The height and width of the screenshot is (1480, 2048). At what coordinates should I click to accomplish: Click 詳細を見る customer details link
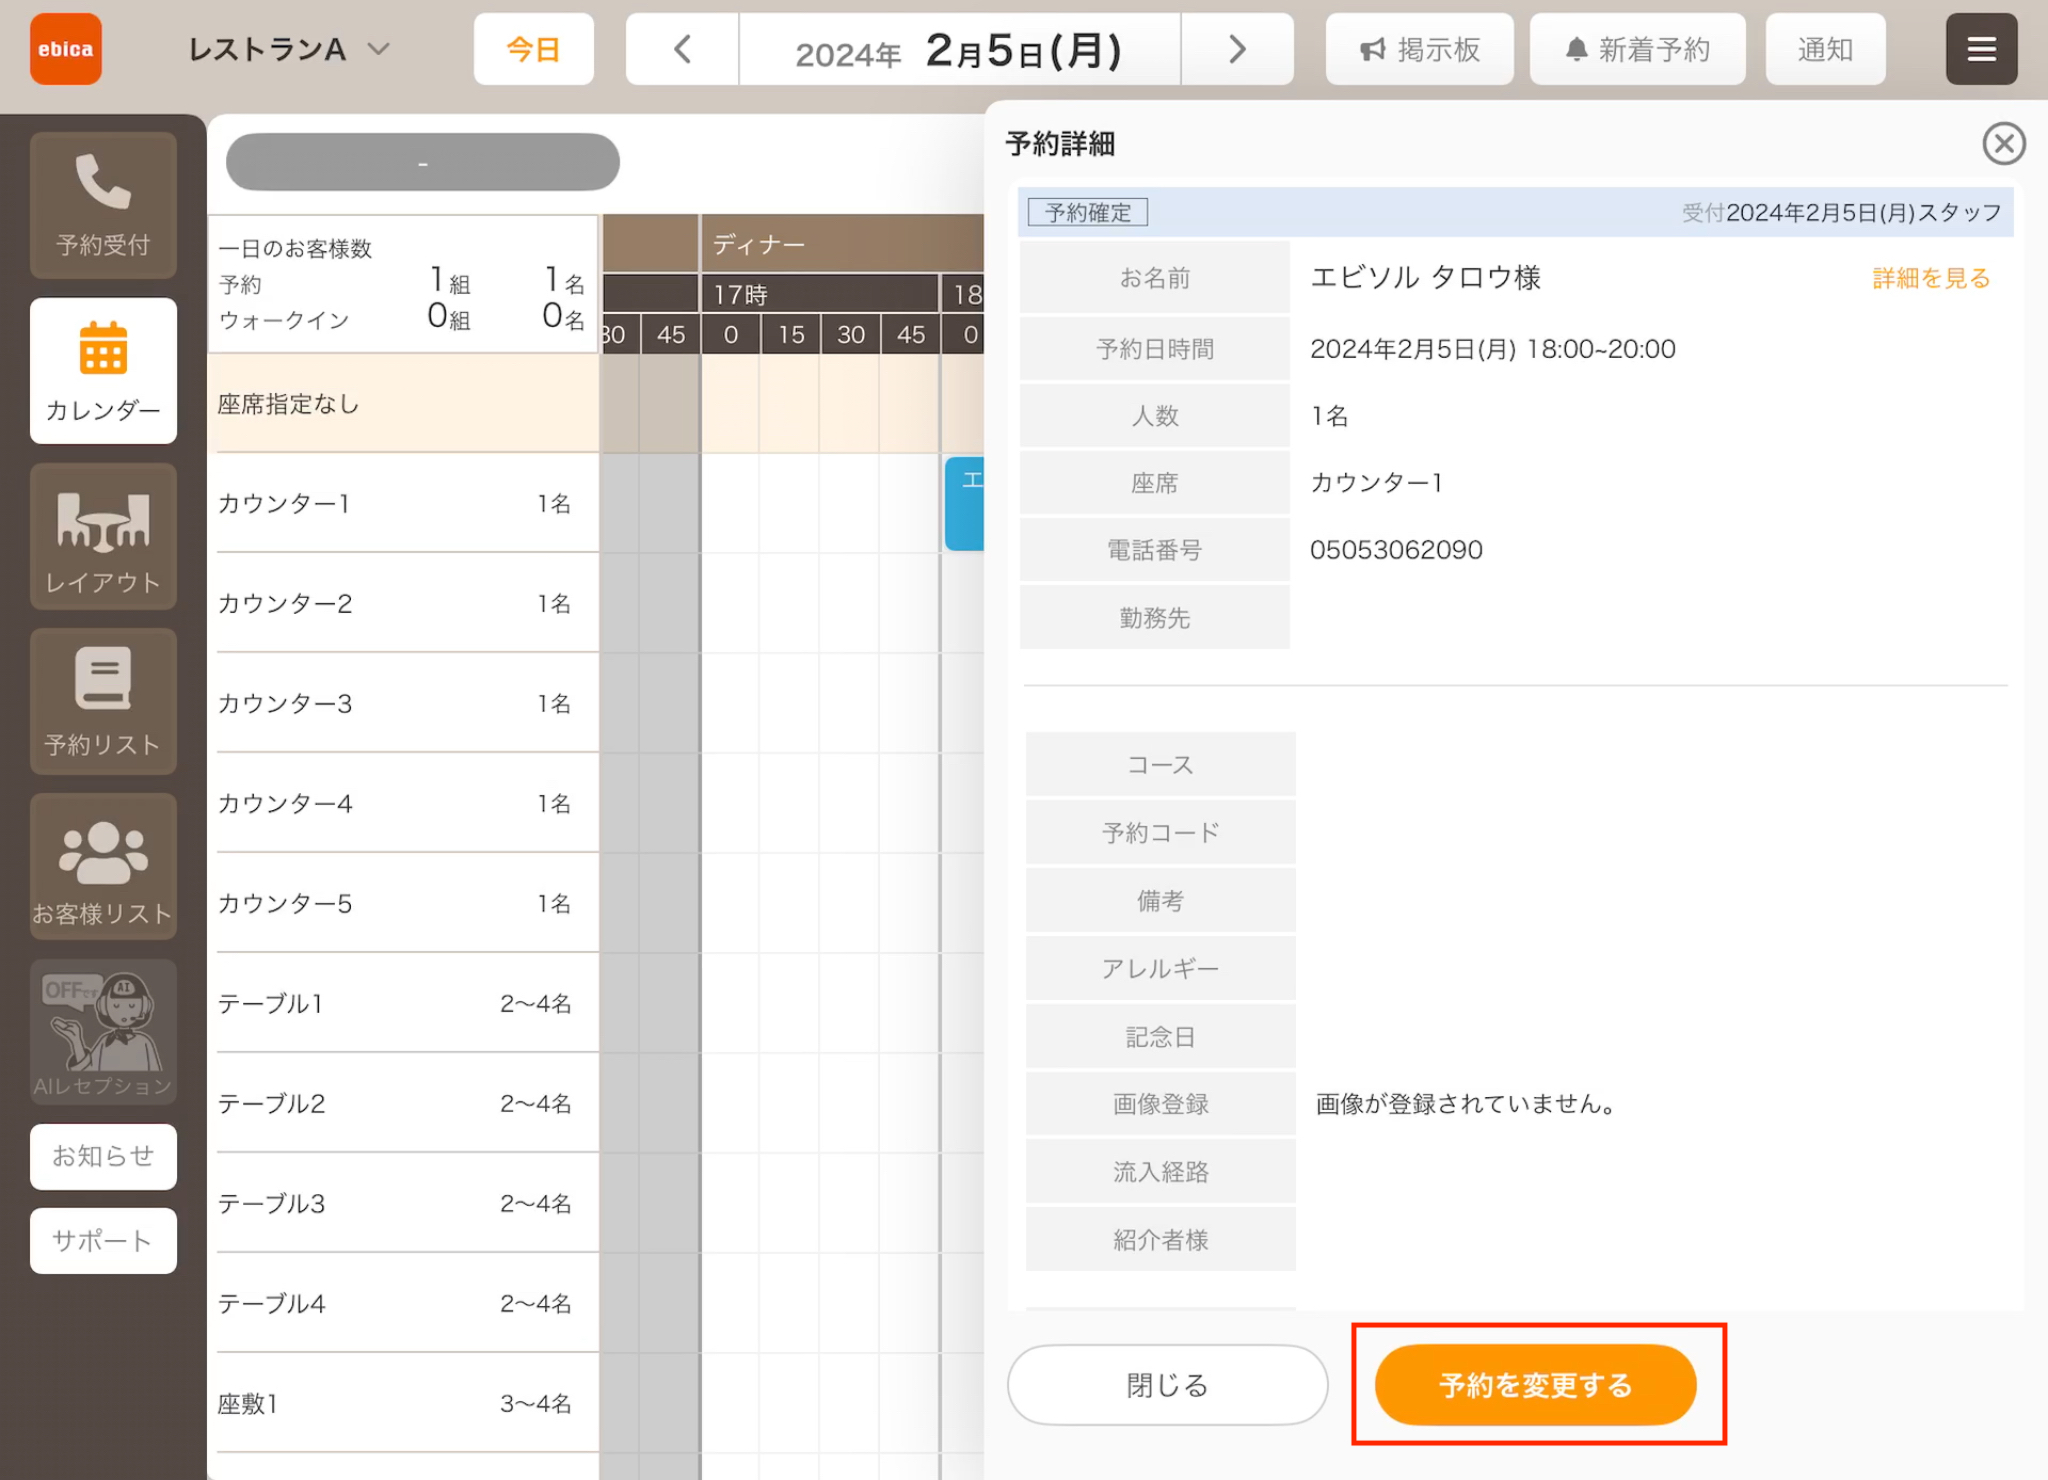[x=1931, y=278]
